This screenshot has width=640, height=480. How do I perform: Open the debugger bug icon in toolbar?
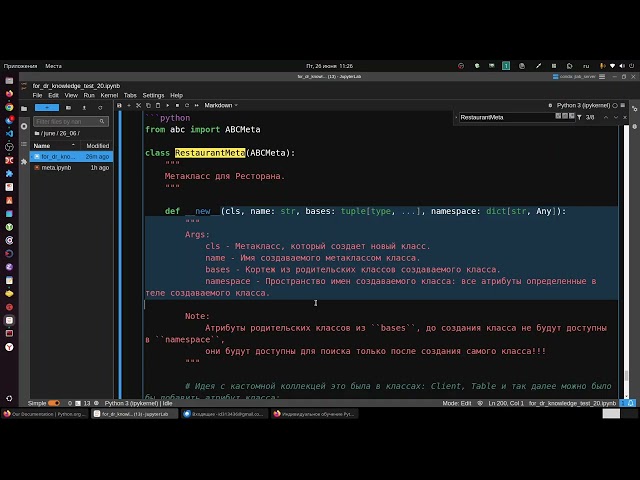[550, 105]
